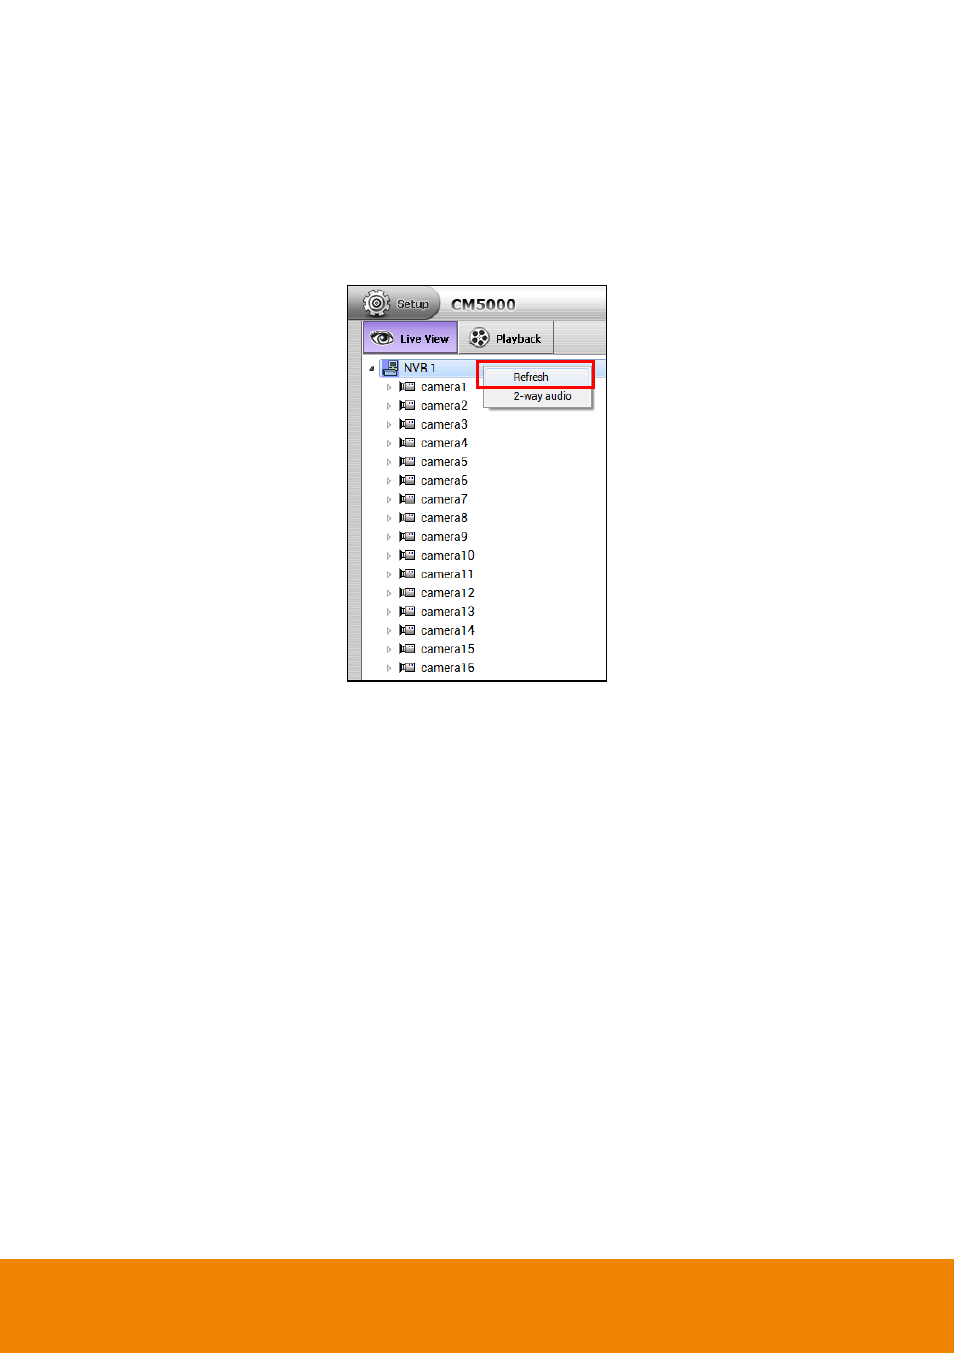This screenshot has height=1354, width=954.
Task: Select the camera15 label
Action: click(x=448, y=650)
